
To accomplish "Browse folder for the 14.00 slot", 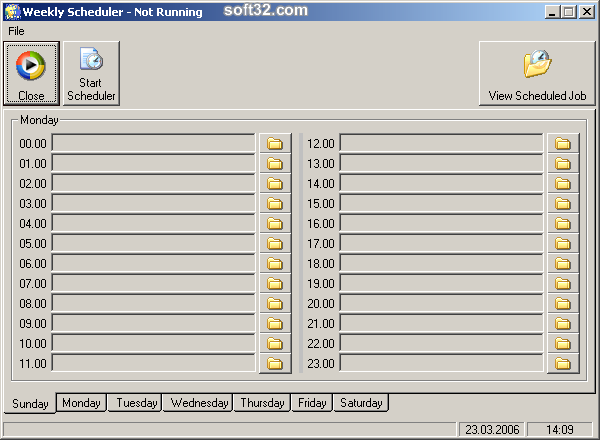I will [x=563, y=183].
